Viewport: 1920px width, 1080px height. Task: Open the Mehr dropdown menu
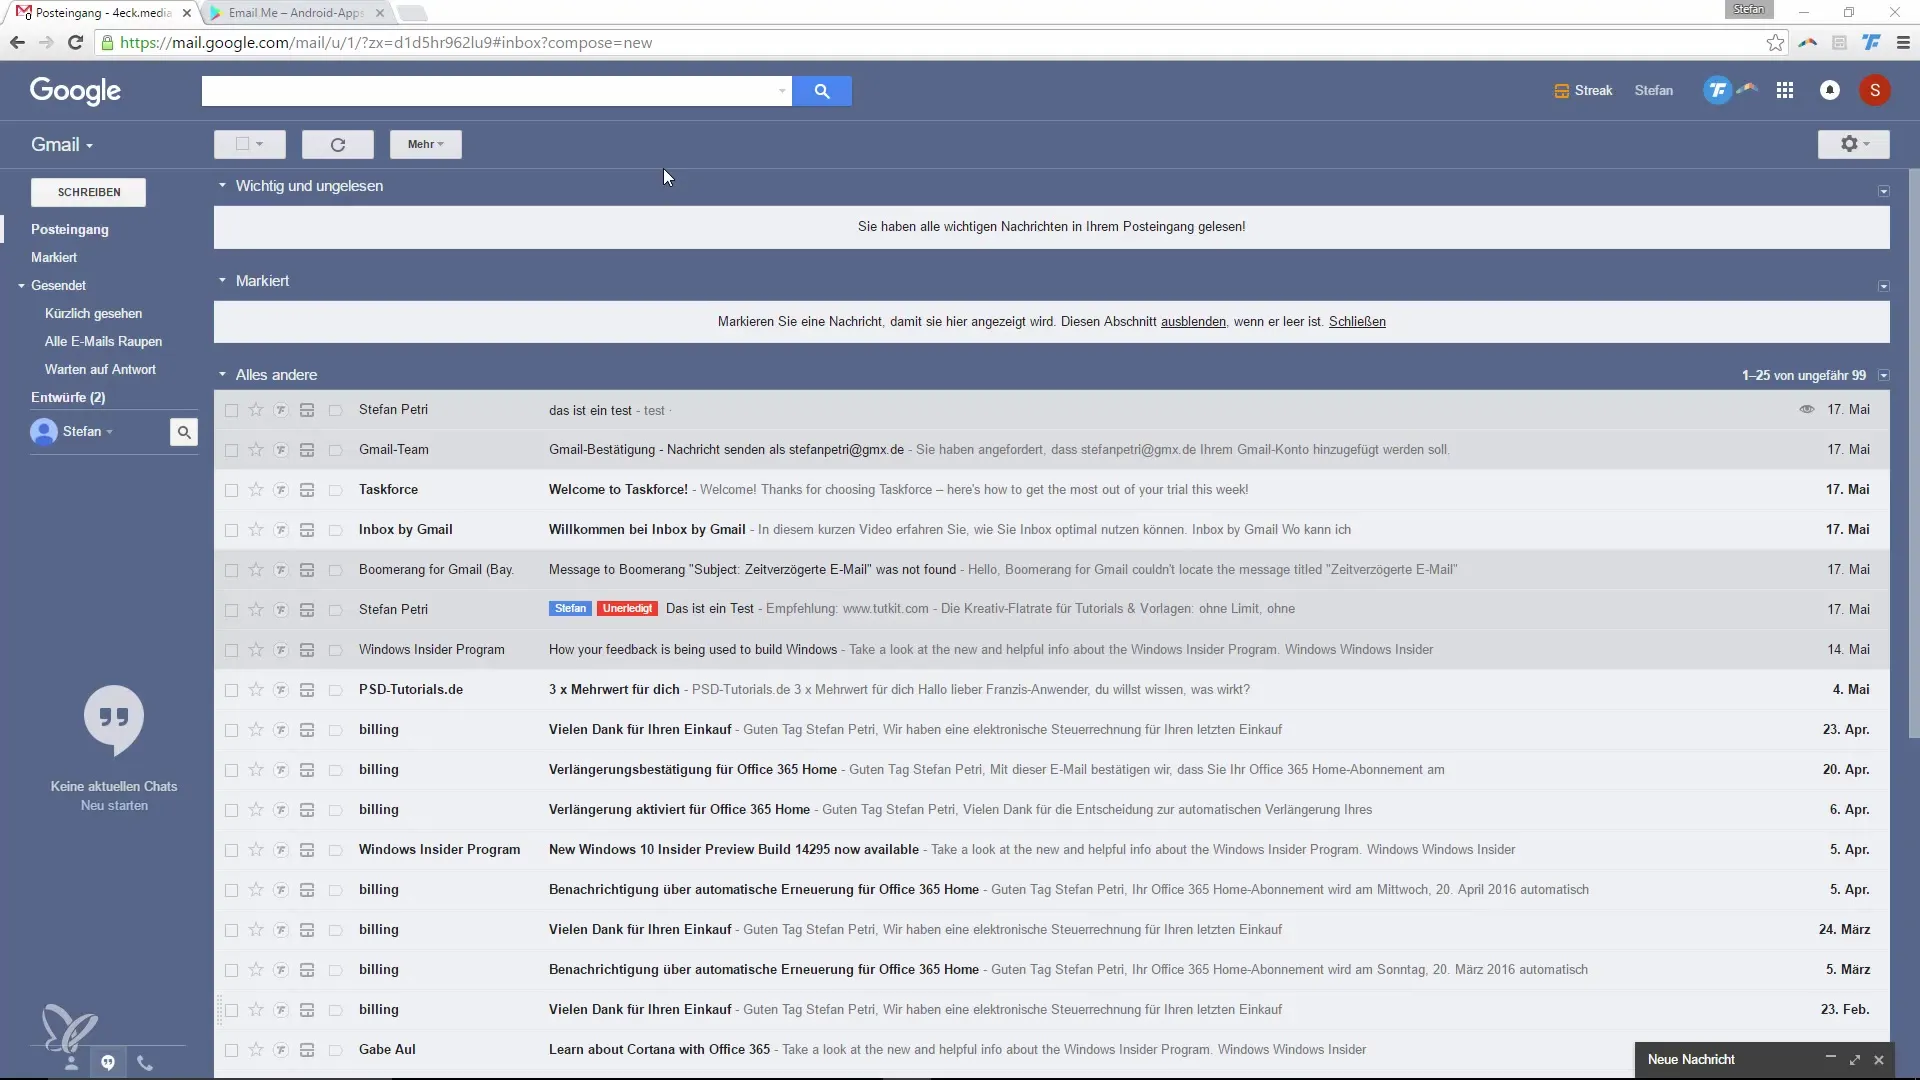[x=426, y=144]
